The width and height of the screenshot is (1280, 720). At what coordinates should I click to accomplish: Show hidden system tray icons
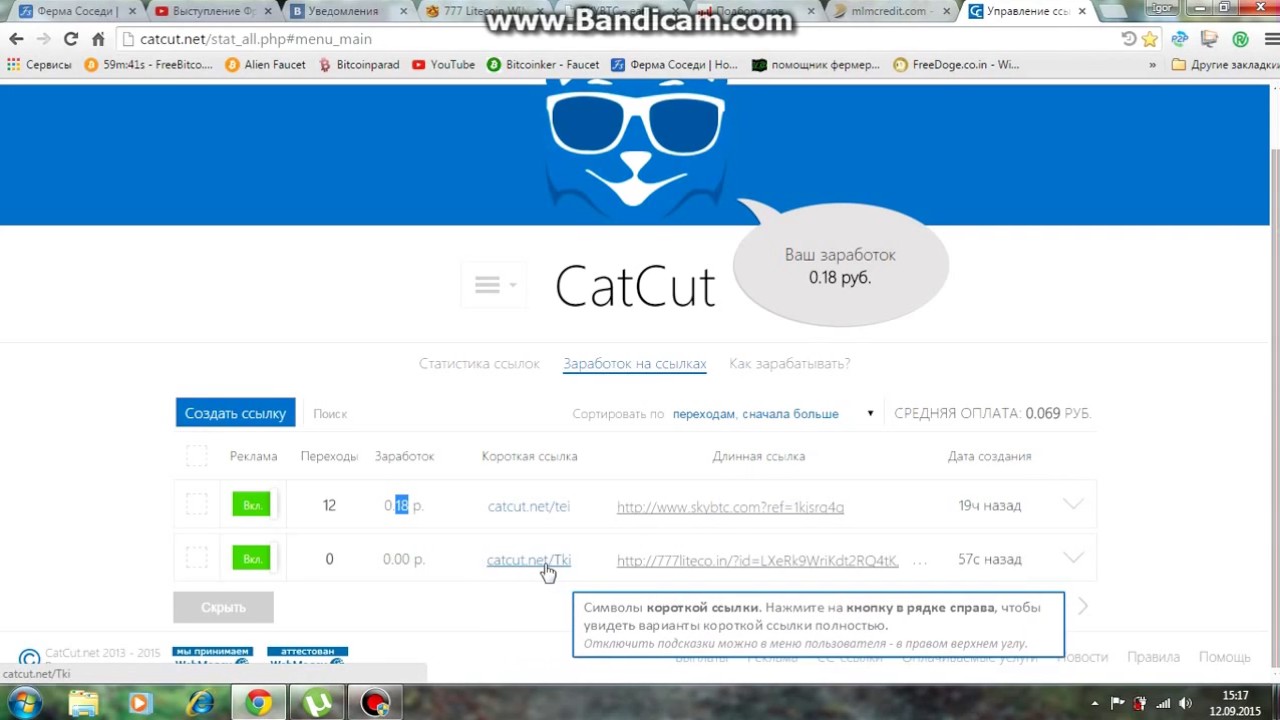pos(1094,703)
